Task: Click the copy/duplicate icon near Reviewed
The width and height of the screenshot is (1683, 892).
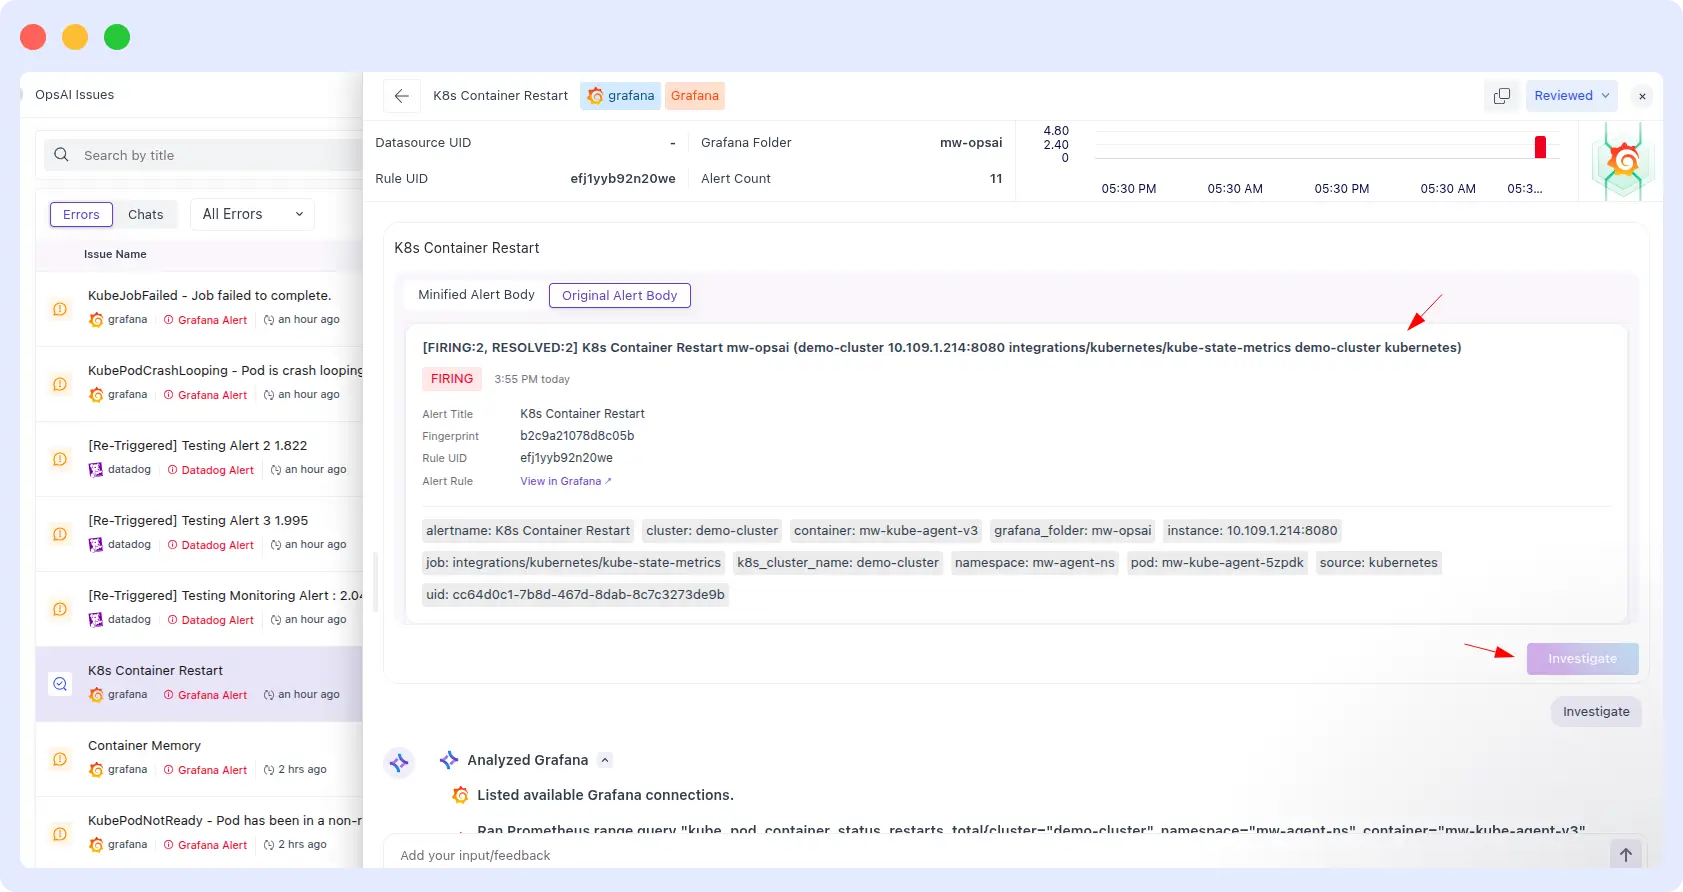Action: click(1501, 96)
